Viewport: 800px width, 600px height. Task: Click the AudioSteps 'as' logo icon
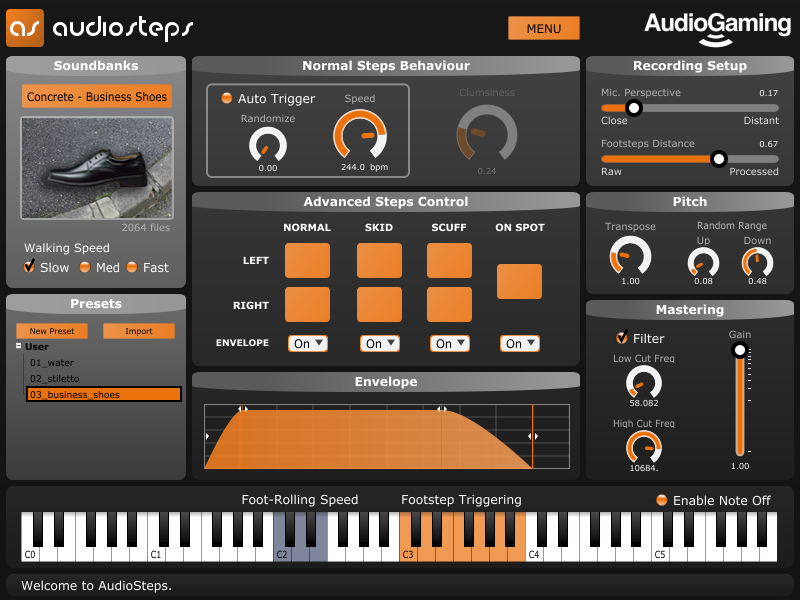coord(24,28)
